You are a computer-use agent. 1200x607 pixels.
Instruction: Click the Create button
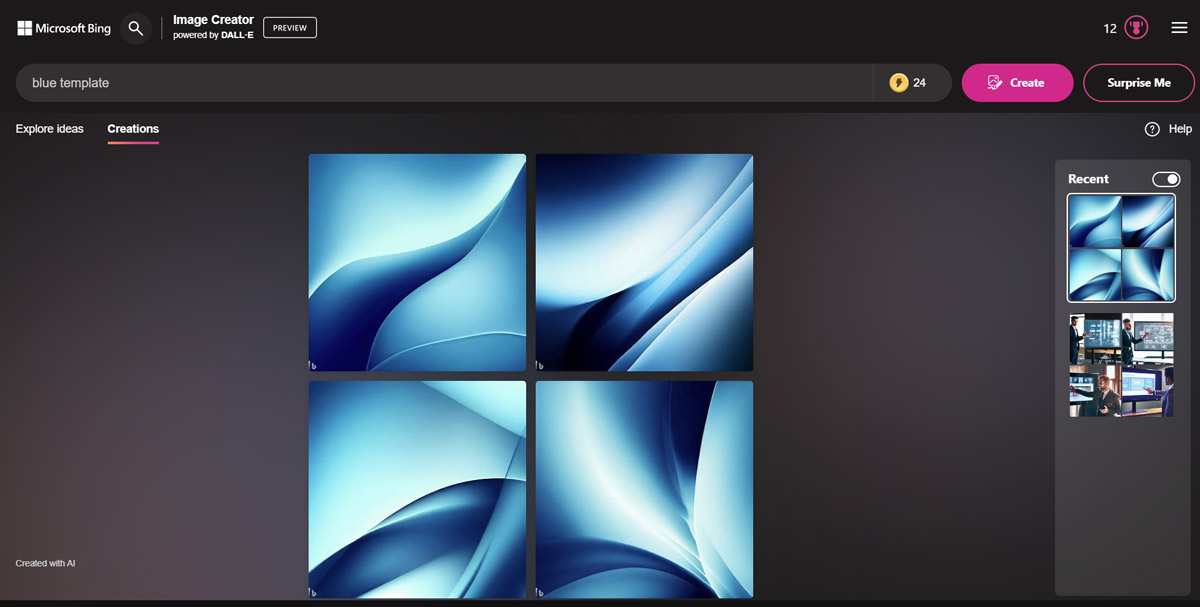pyautogui.click(x=1017, y=83)
